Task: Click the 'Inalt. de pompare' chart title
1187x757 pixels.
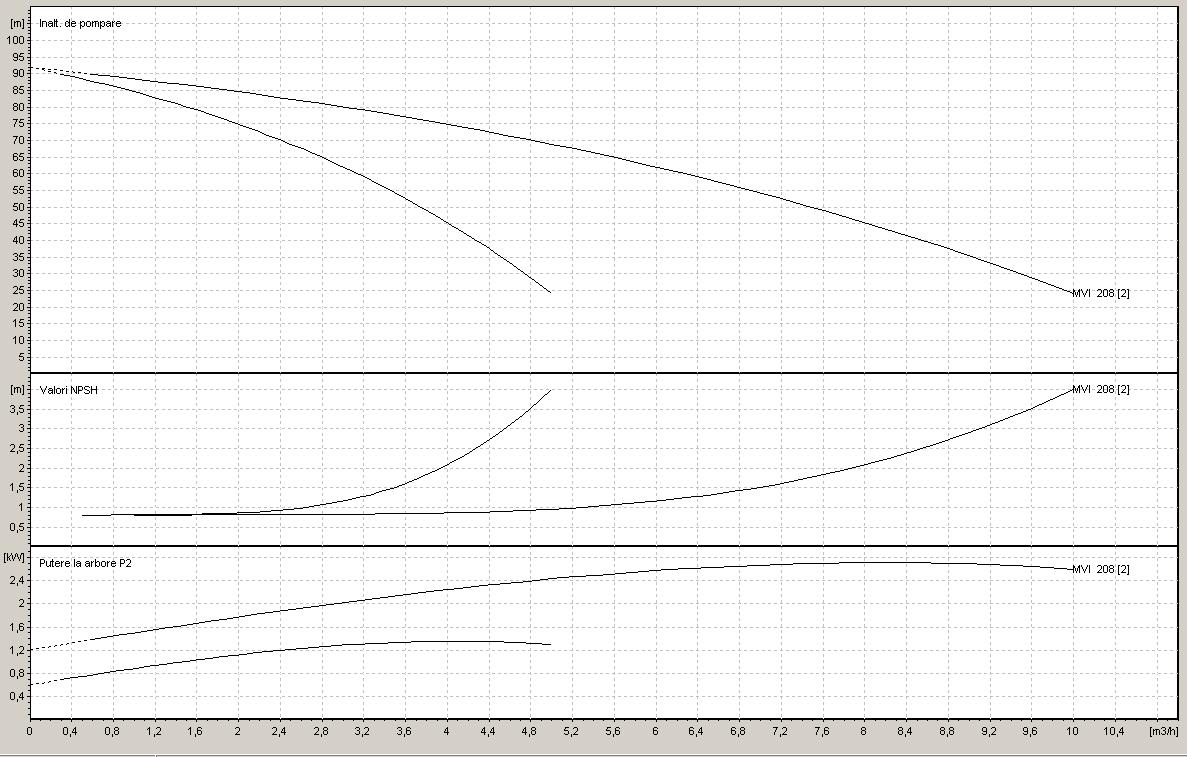Action: [81, 22]
